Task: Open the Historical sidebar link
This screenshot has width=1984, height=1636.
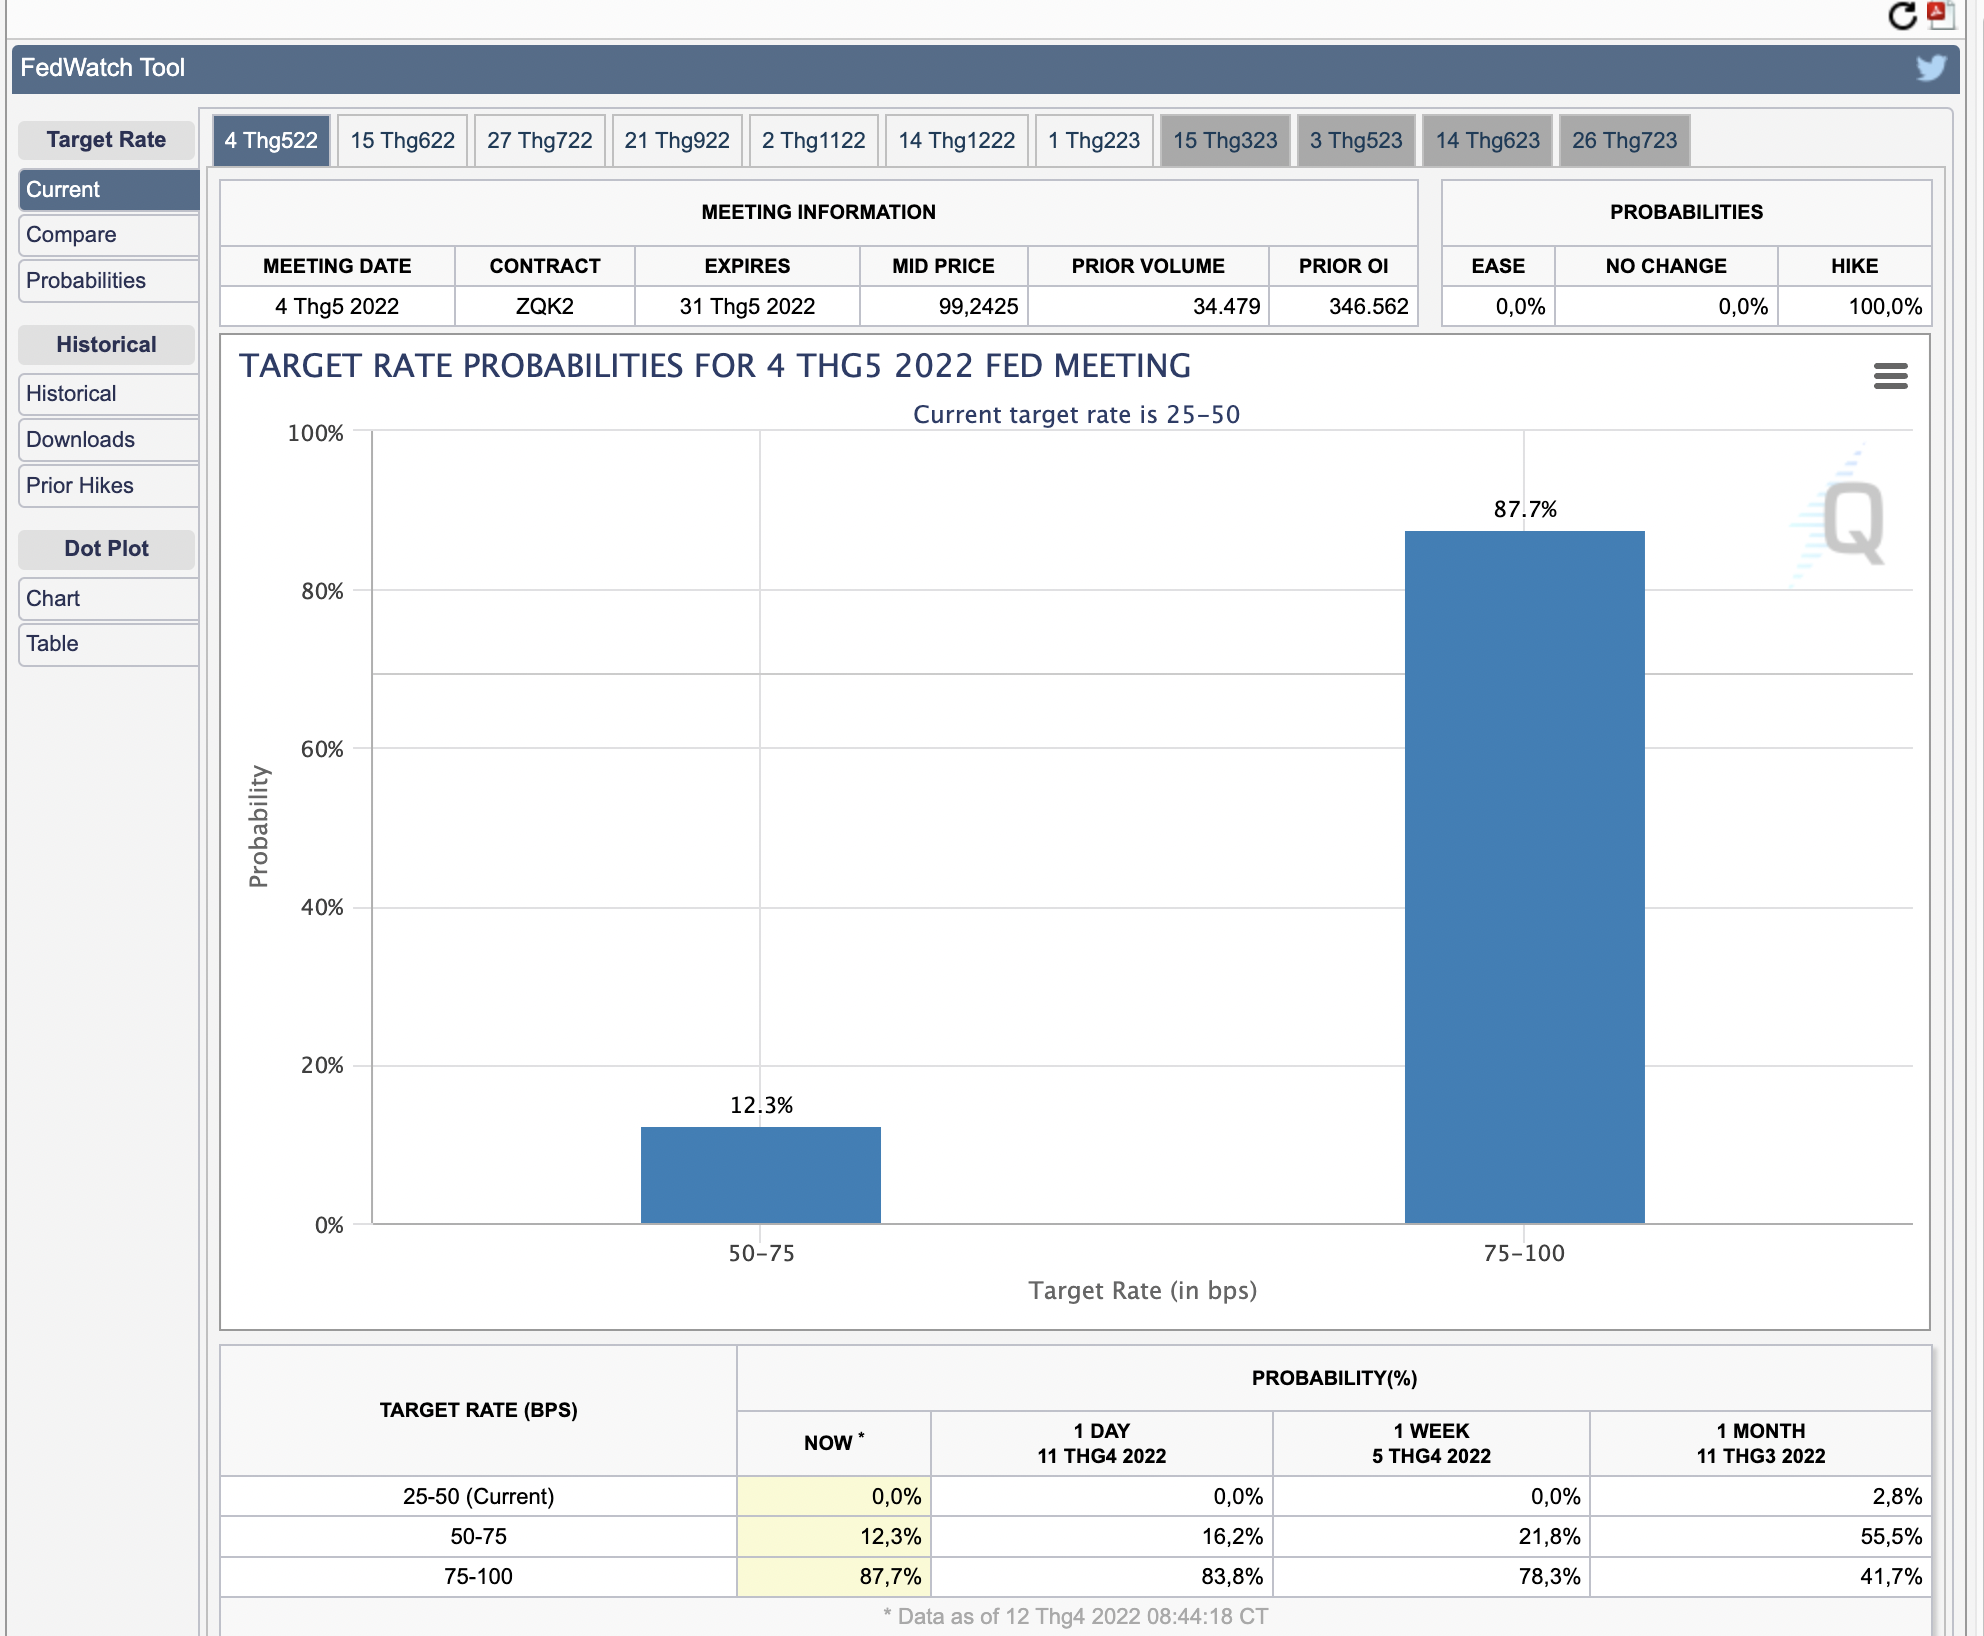Action: tap(108, 394)
